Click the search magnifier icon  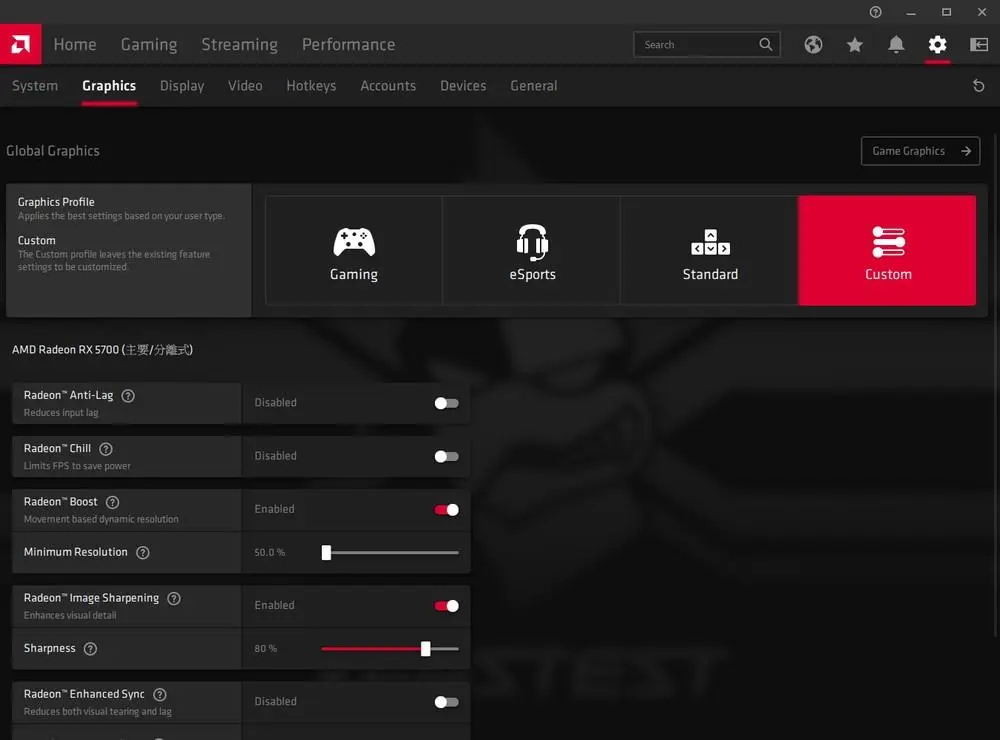(x=766, y=44)
